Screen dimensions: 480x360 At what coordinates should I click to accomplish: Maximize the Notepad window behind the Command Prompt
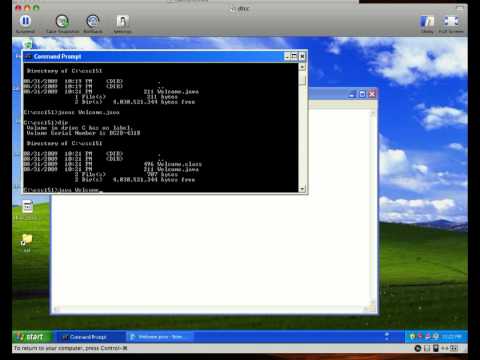(x=362, y=94)
